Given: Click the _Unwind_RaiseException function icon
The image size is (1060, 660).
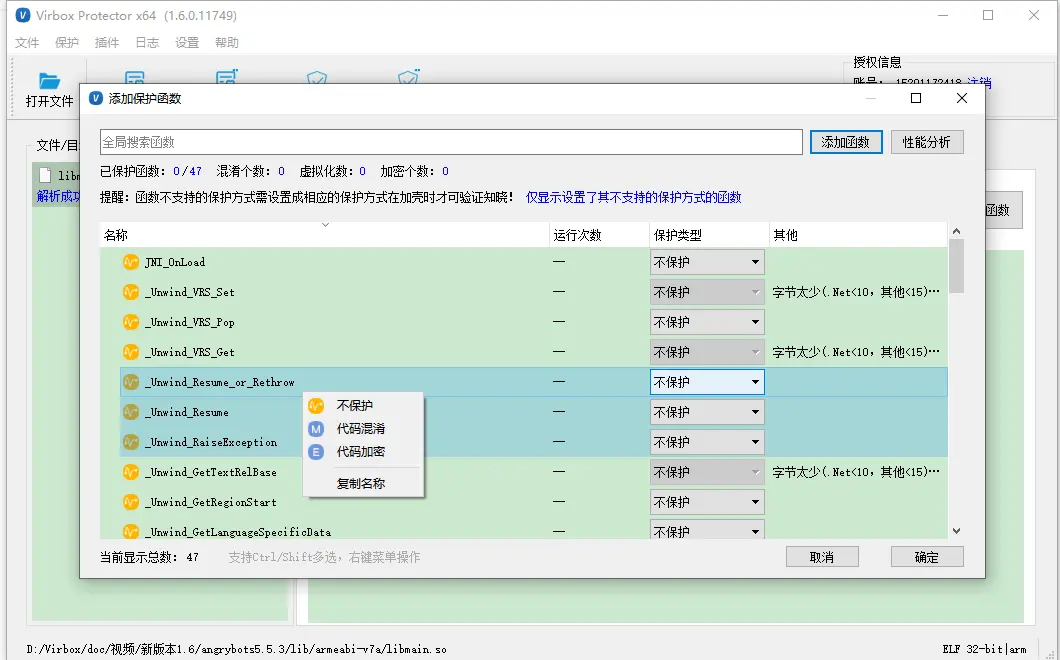Looking at the screenshot, I should tap(130, 442).
